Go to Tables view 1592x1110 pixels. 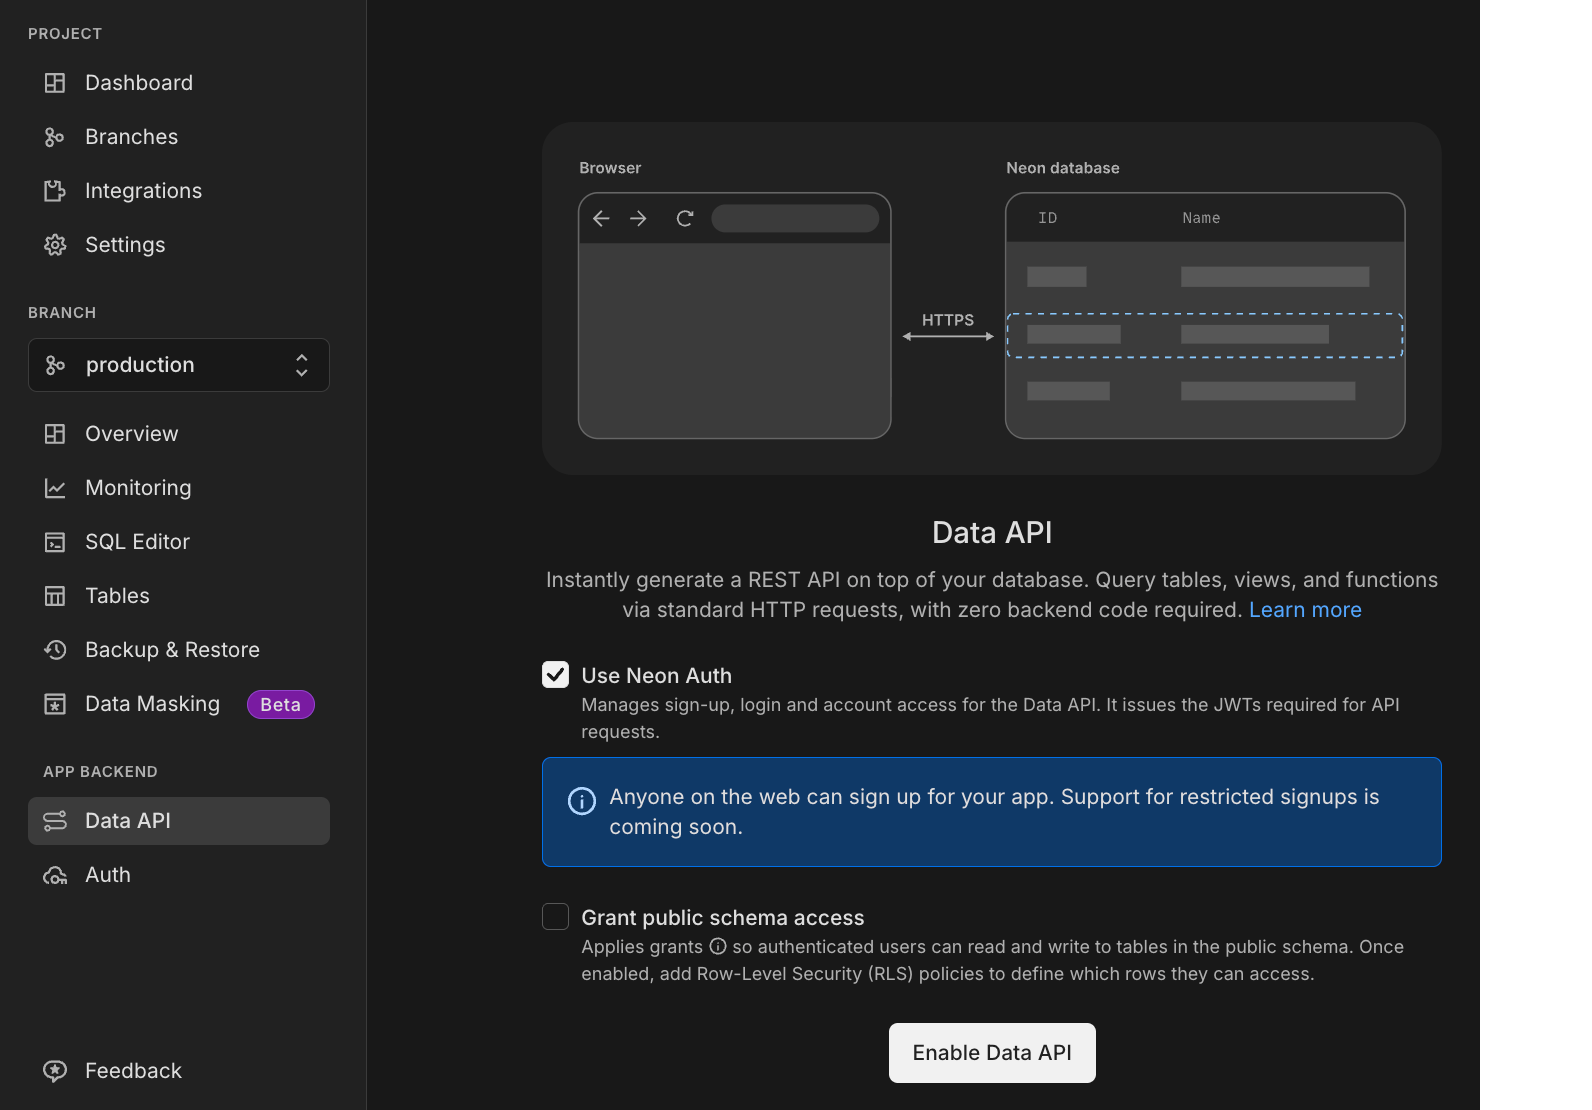tap(179, 596)
